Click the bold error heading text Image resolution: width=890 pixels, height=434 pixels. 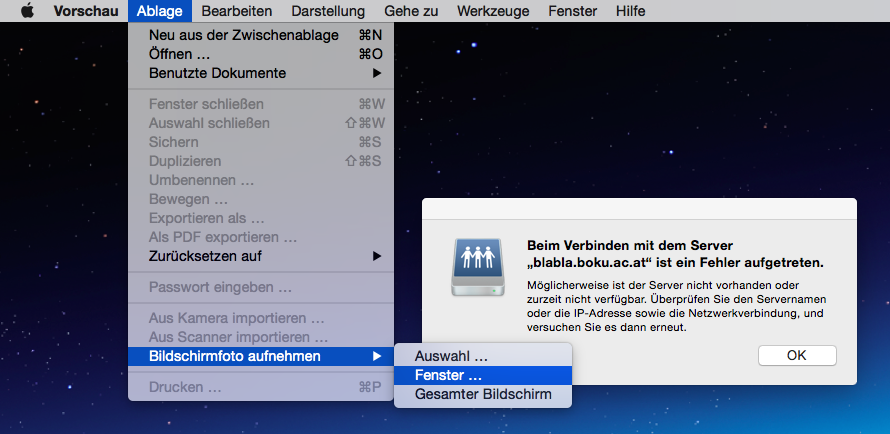coord(675,254)
